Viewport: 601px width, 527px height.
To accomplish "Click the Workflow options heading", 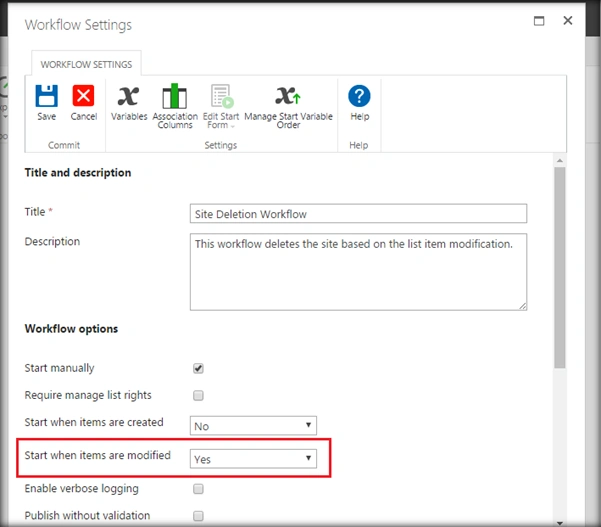I will click(x=71, y=329).
